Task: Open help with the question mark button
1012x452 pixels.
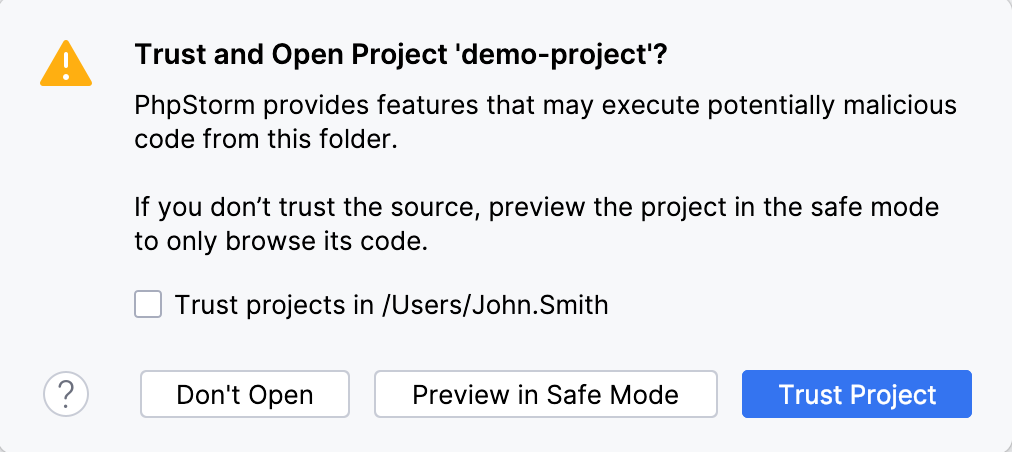Action: 66,394
